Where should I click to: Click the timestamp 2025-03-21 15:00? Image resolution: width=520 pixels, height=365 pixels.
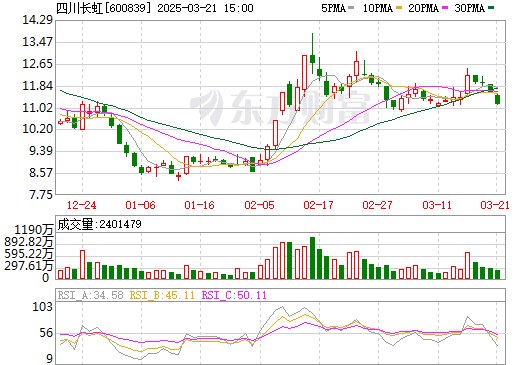click(205, 8)
